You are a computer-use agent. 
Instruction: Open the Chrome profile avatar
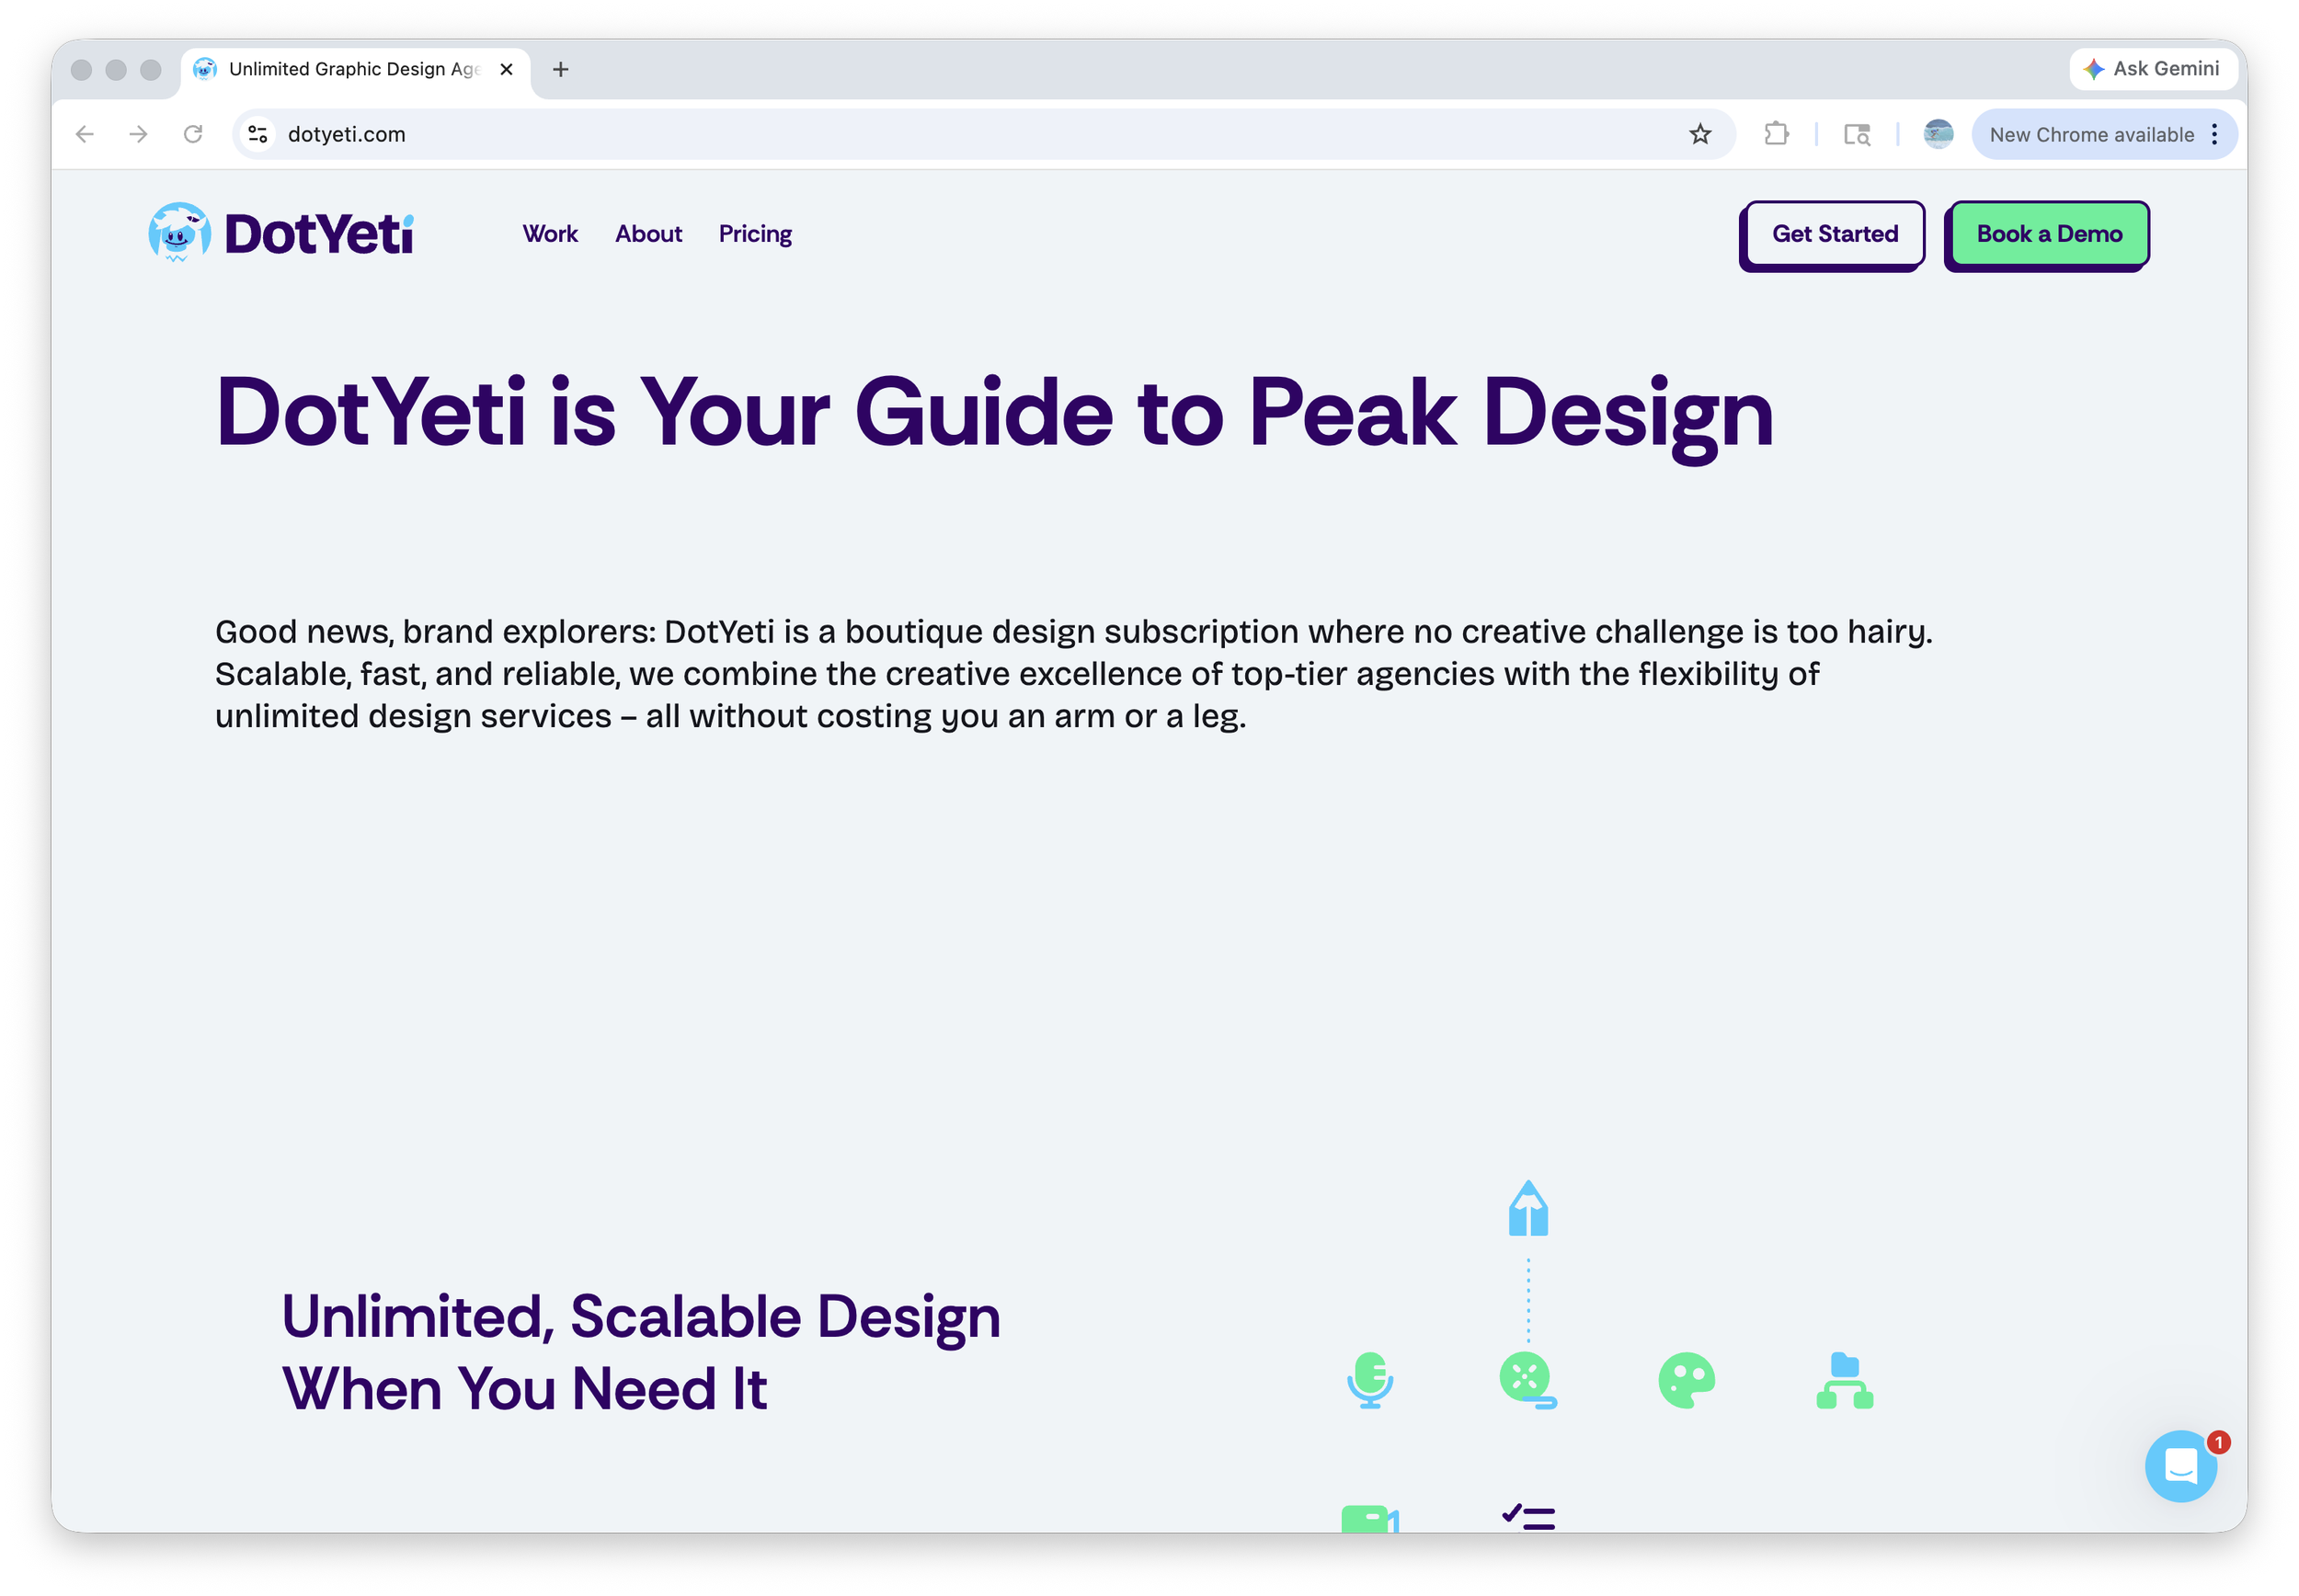pyautogui.click(x=1938, y=134)
